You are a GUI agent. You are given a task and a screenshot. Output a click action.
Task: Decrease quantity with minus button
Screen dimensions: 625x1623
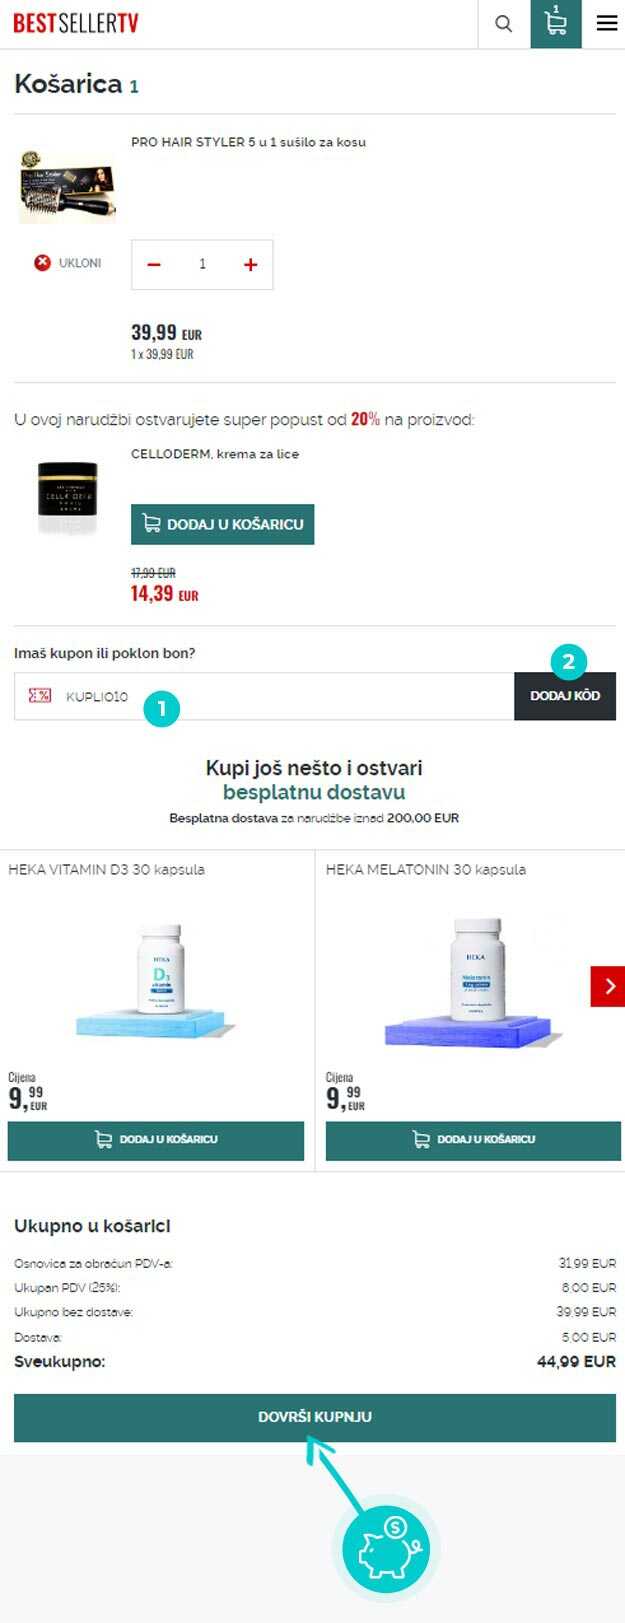(154, 264)
